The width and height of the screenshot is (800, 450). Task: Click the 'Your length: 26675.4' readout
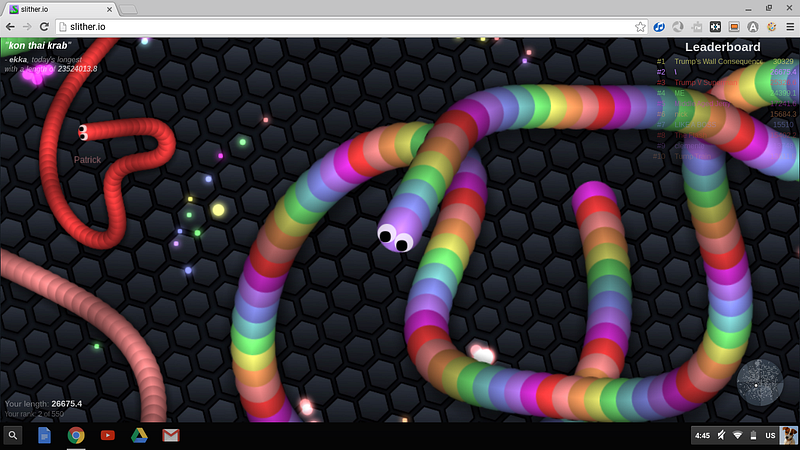click(x=43, y=404)
